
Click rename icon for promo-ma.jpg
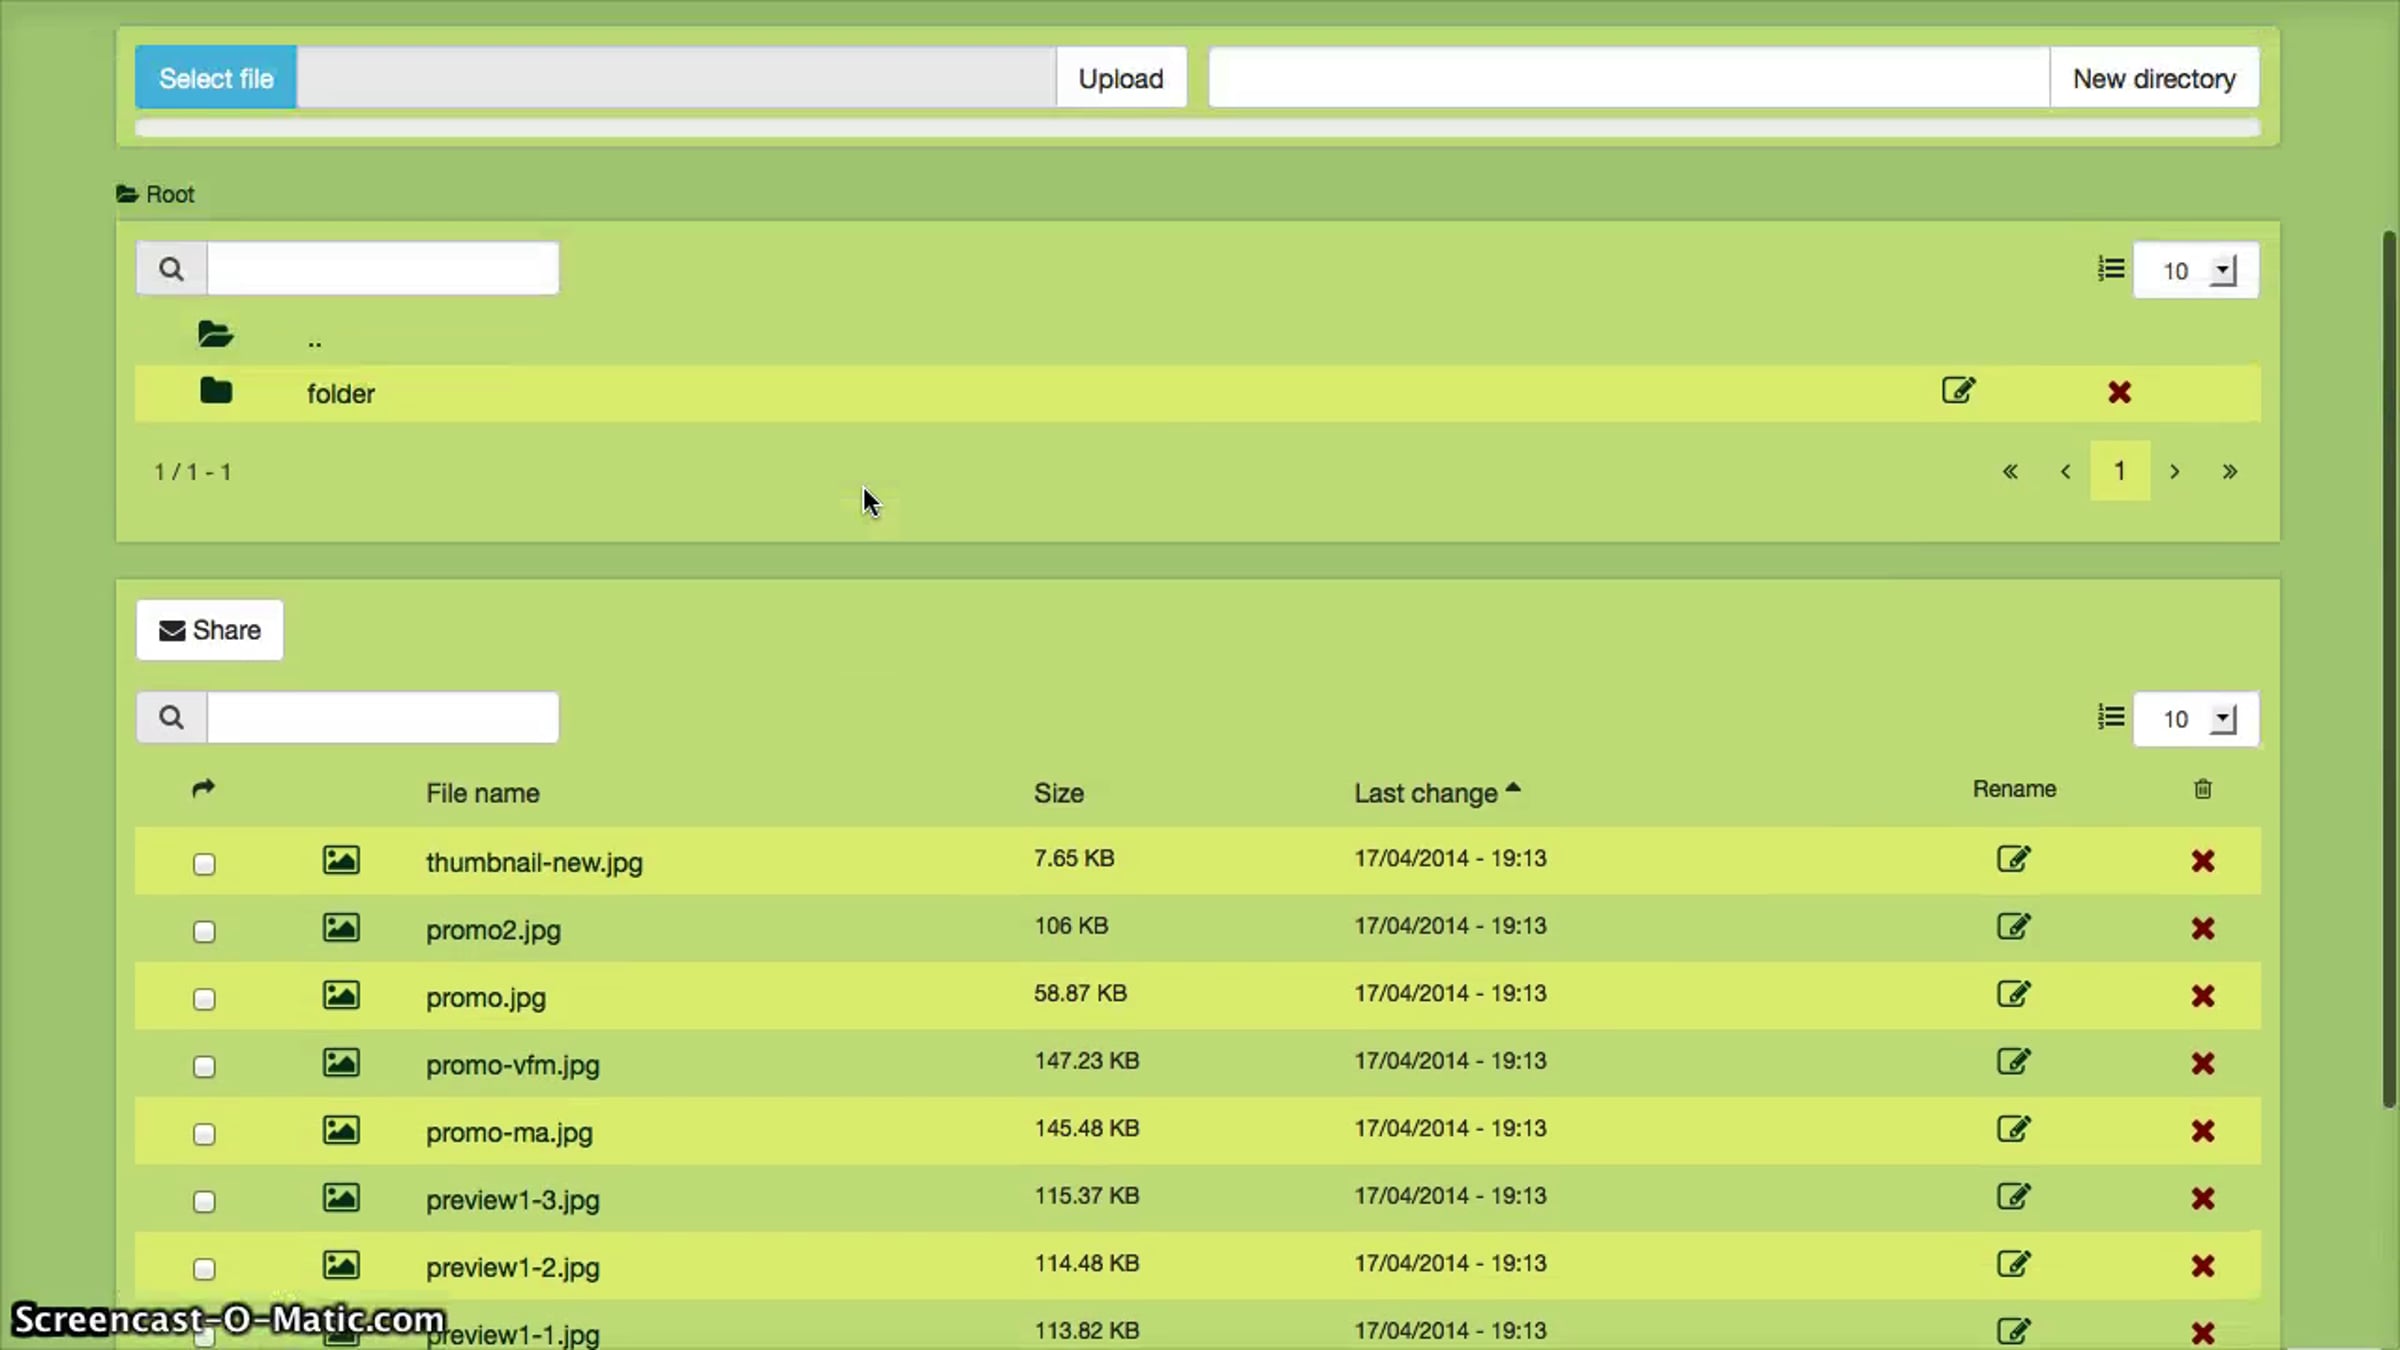(x=2013, y=1130)
